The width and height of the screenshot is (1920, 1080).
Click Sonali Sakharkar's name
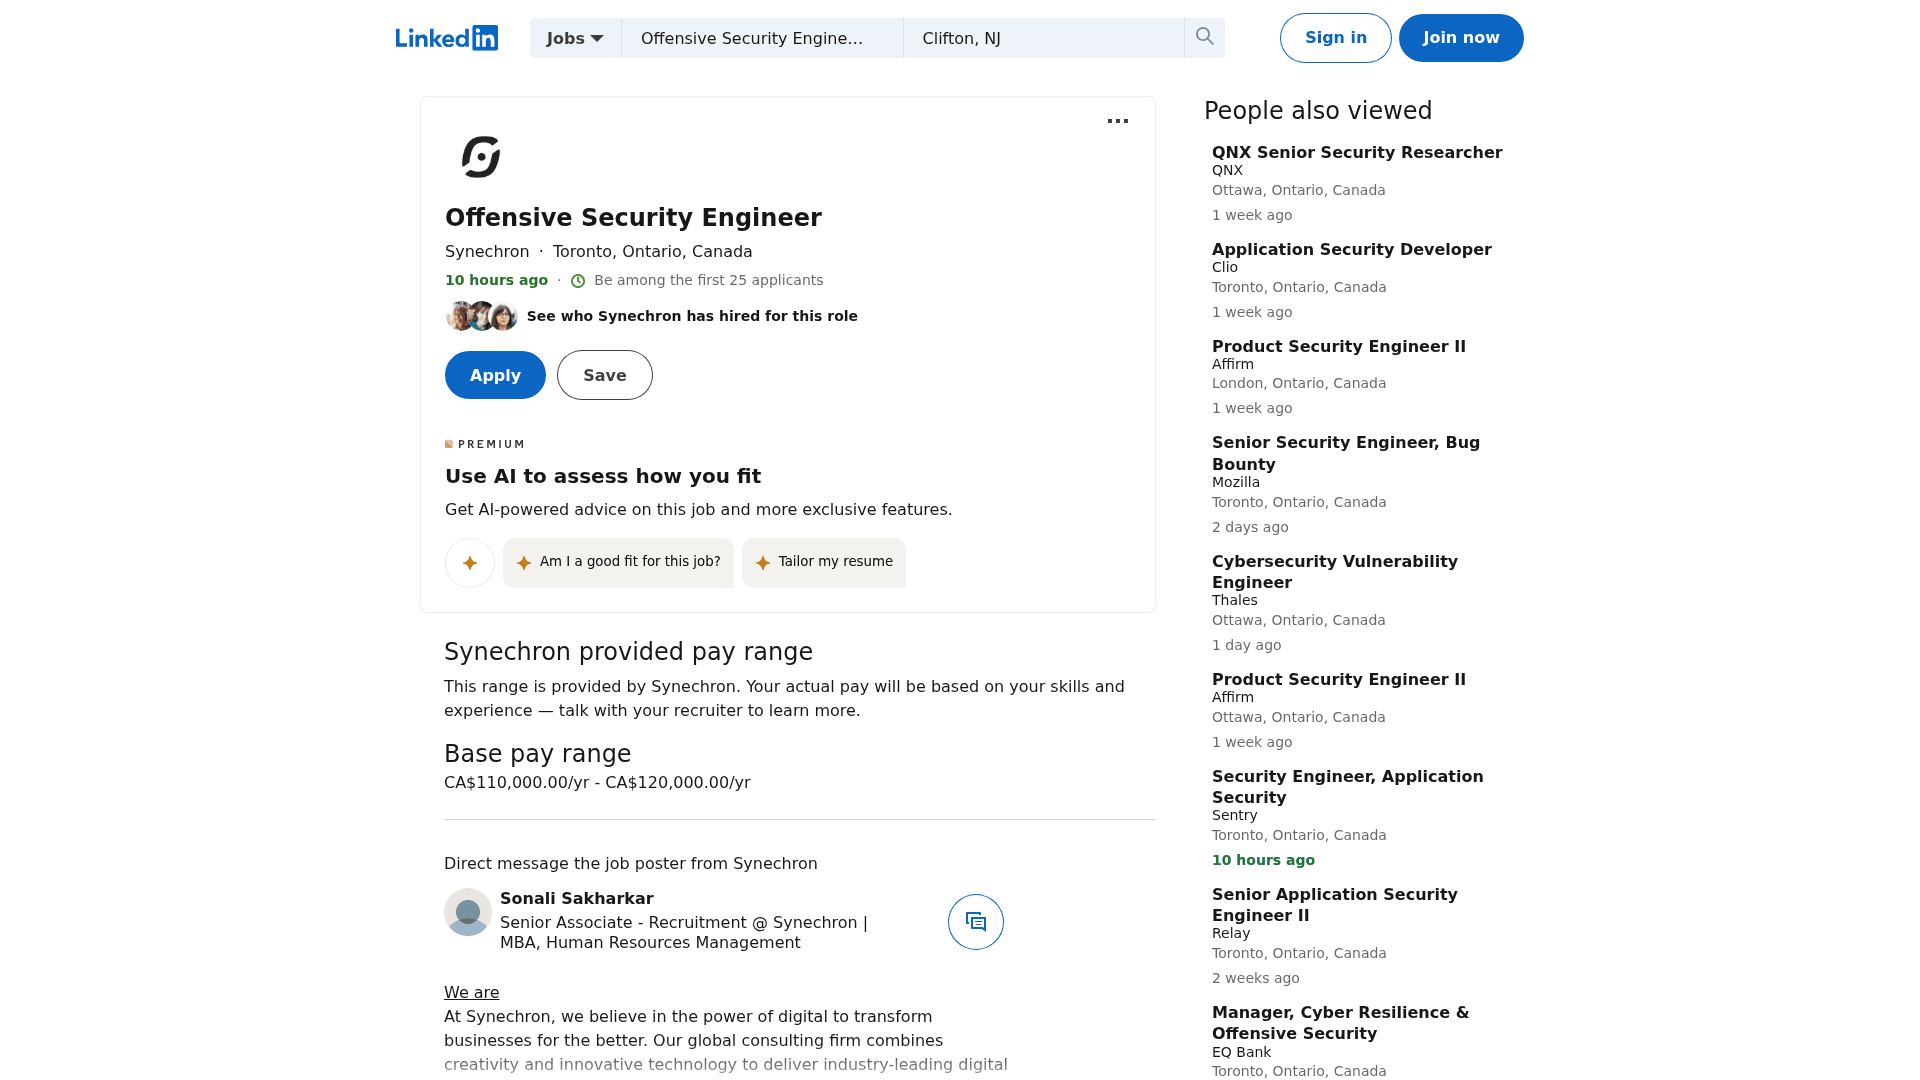point(577,899)
